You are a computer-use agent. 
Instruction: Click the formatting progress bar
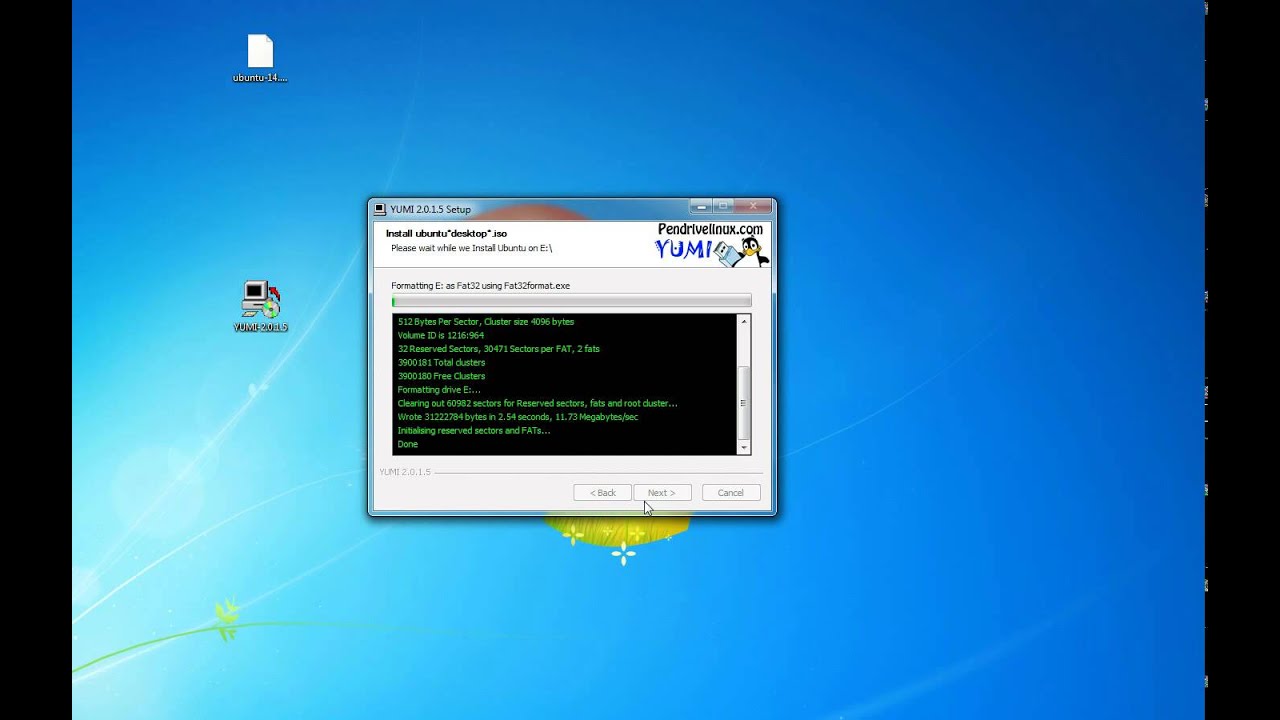pos(571,301)
